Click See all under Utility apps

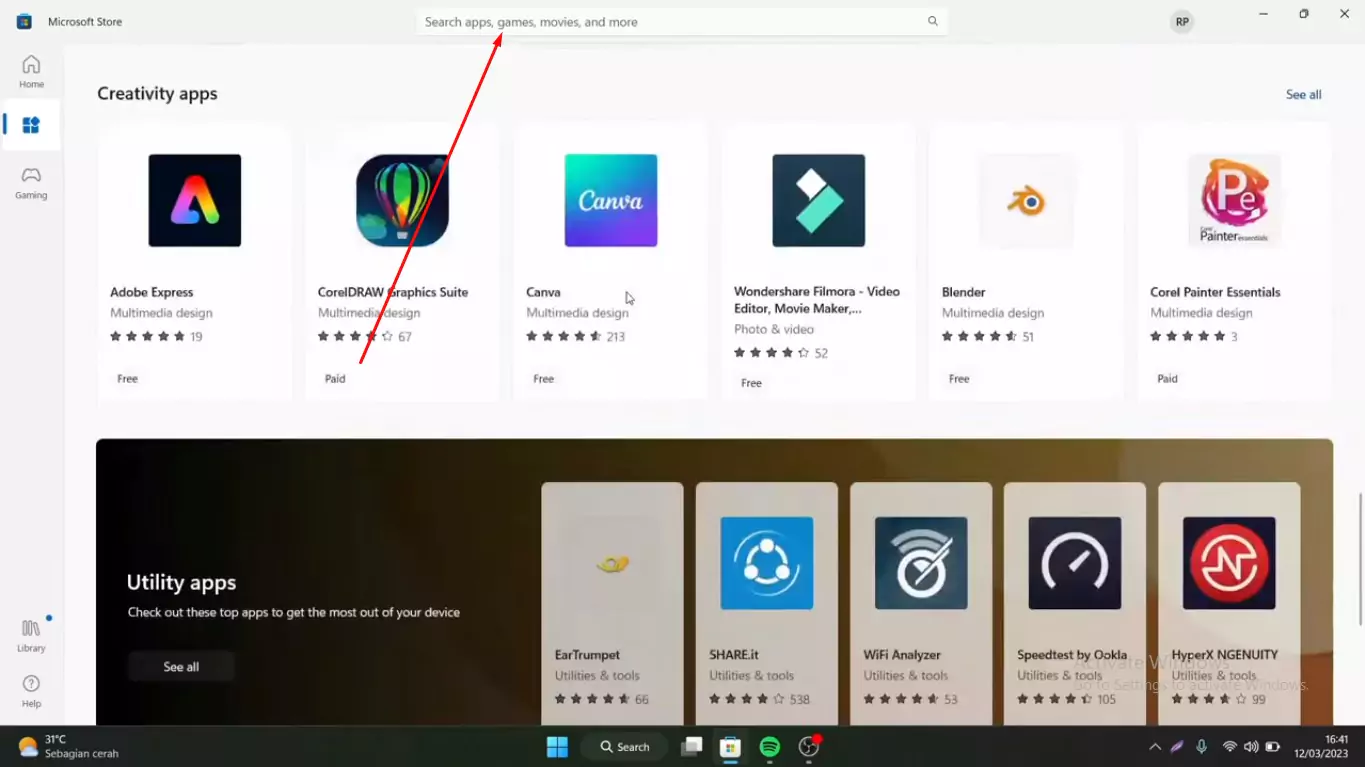(x=181, y=666)
